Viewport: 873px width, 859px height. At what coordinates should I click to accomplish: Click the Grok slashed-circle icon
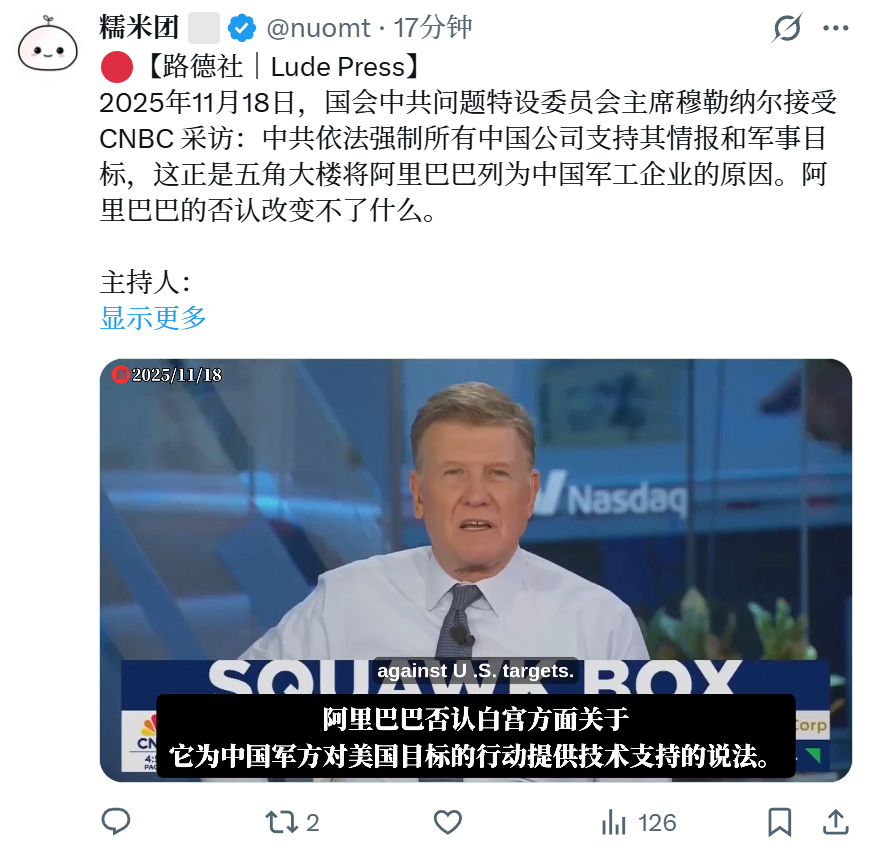[x=787, y=28]
